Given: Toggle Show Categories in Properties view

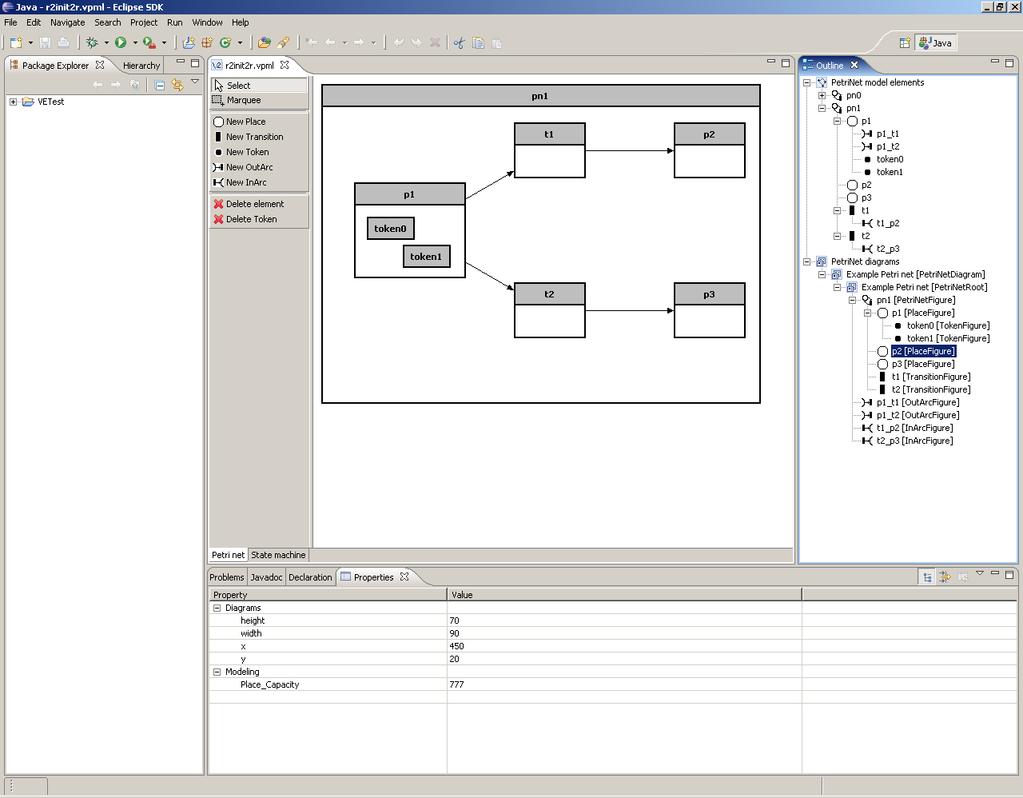Looking at the screenshot, I should tap(927, 577).
